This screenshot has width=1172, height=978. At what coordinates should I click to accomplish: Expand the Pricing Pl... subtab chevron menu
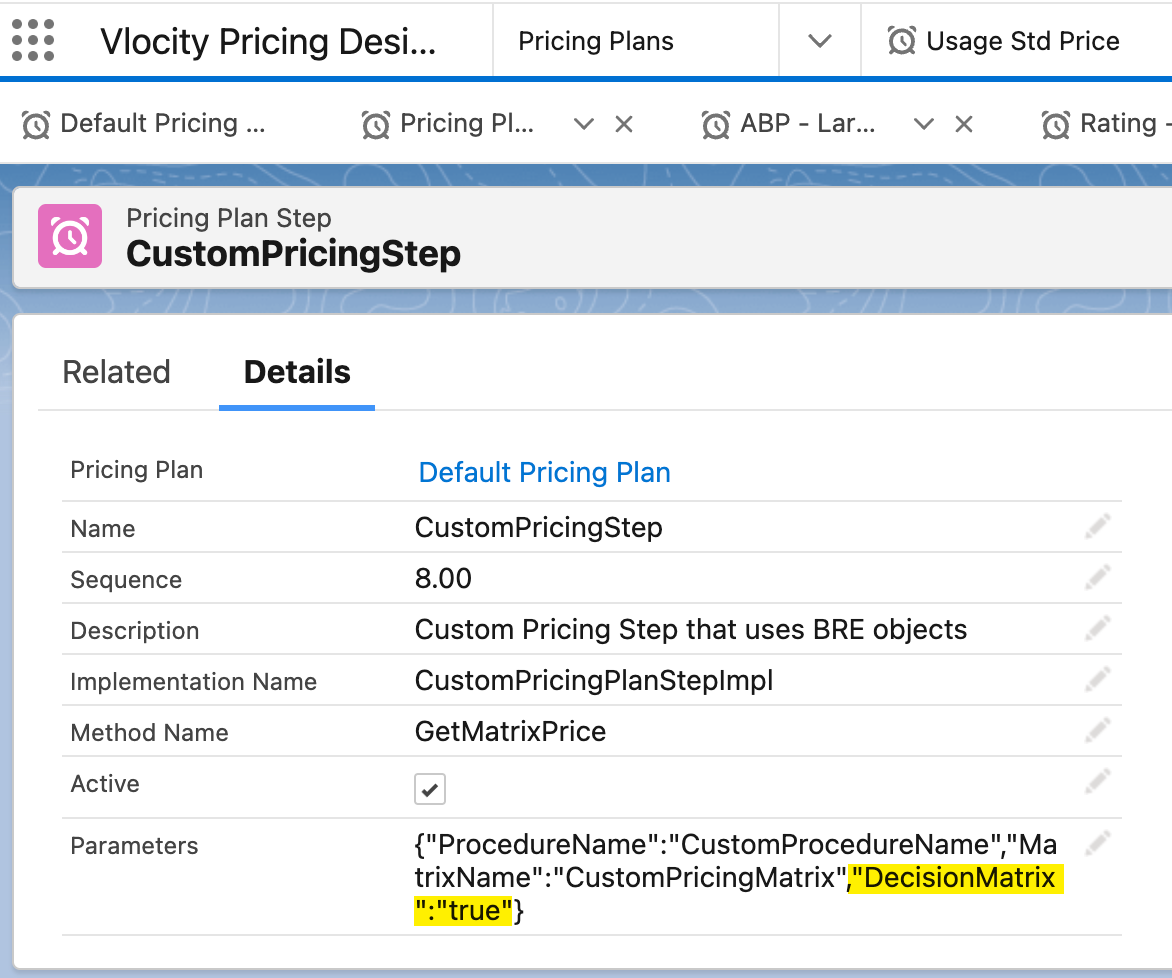584,123
